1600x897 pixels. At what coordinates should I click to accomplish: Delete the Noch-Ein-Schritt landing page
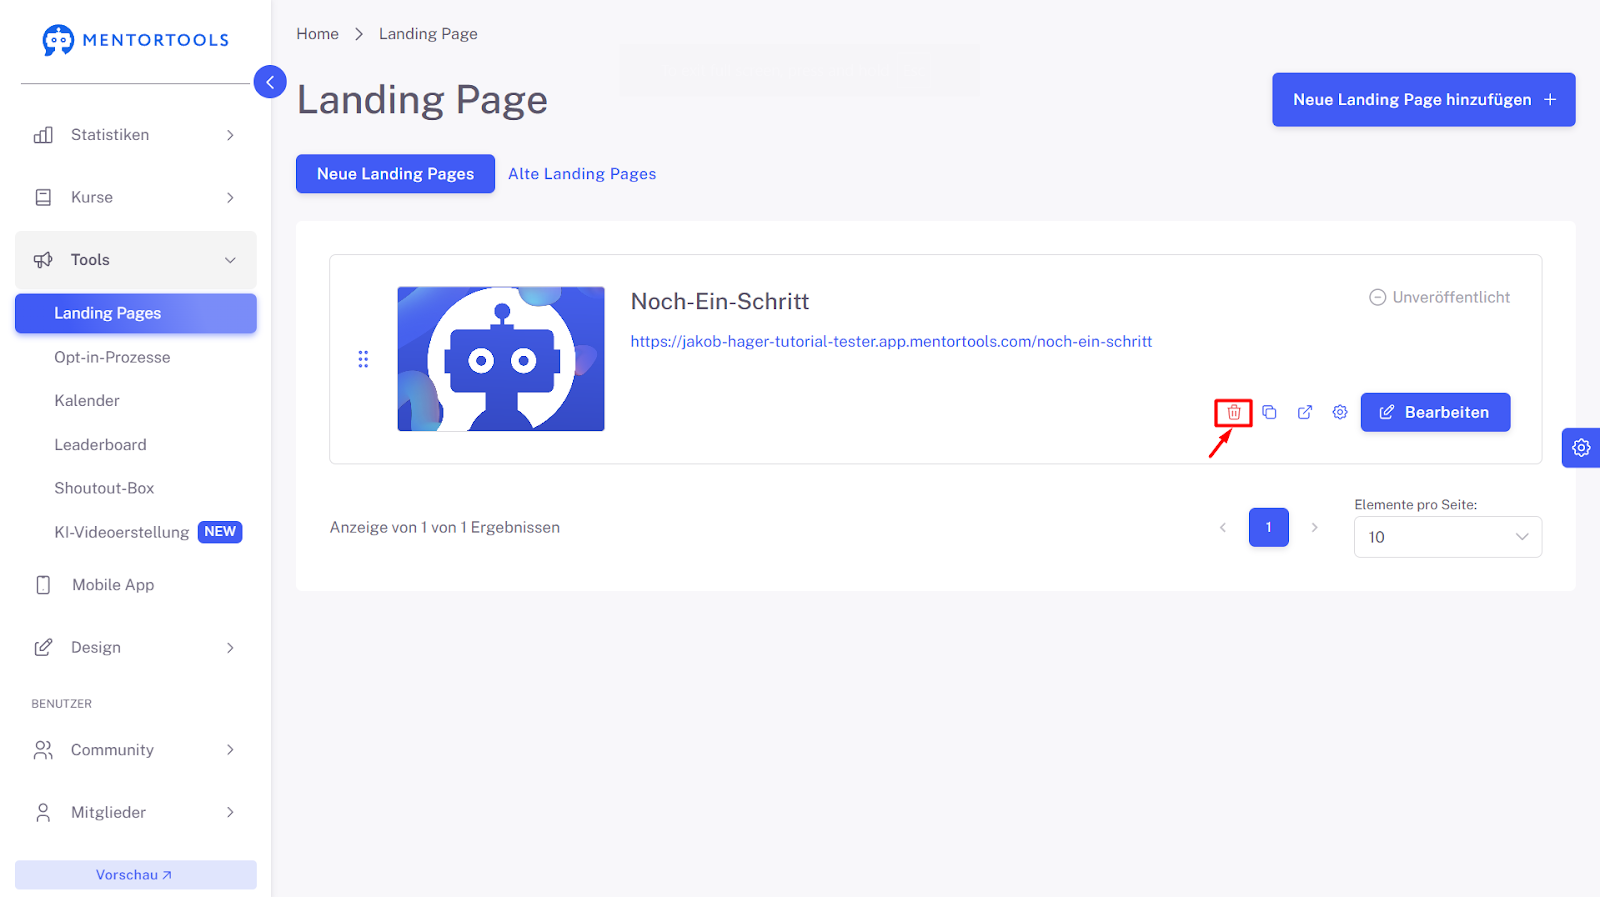pyautogui.click(x=1233, y=412)
